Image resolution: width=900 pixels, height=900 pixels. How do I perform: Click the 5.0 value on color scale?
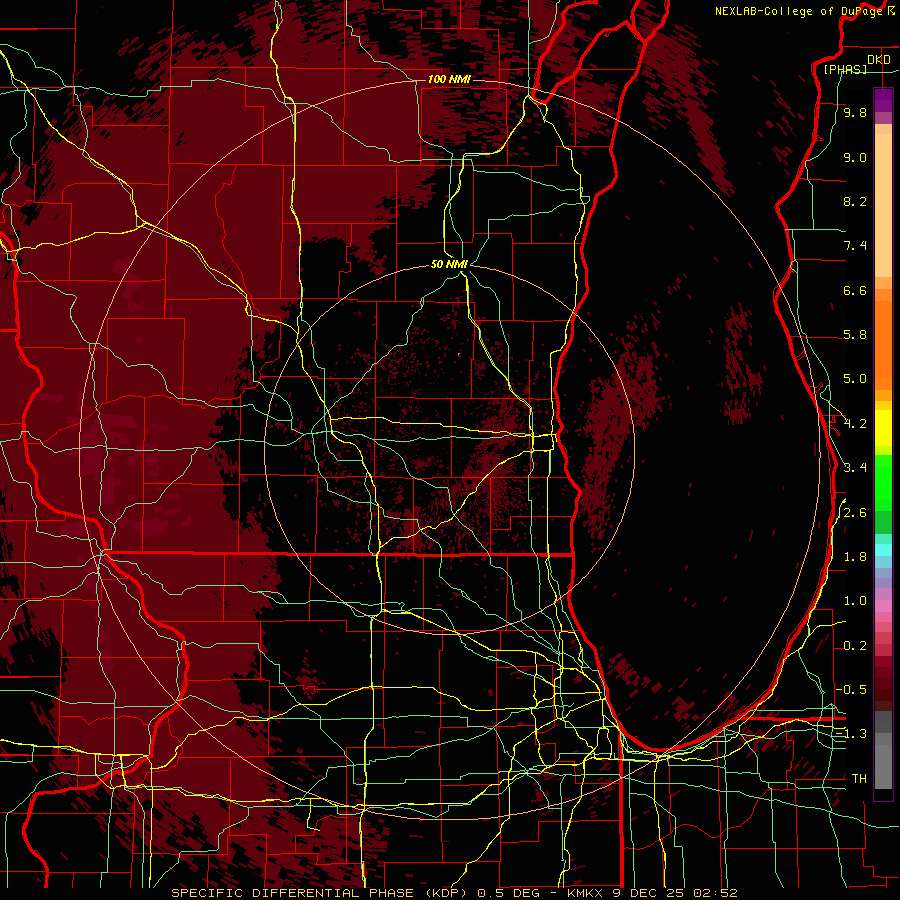855,379
